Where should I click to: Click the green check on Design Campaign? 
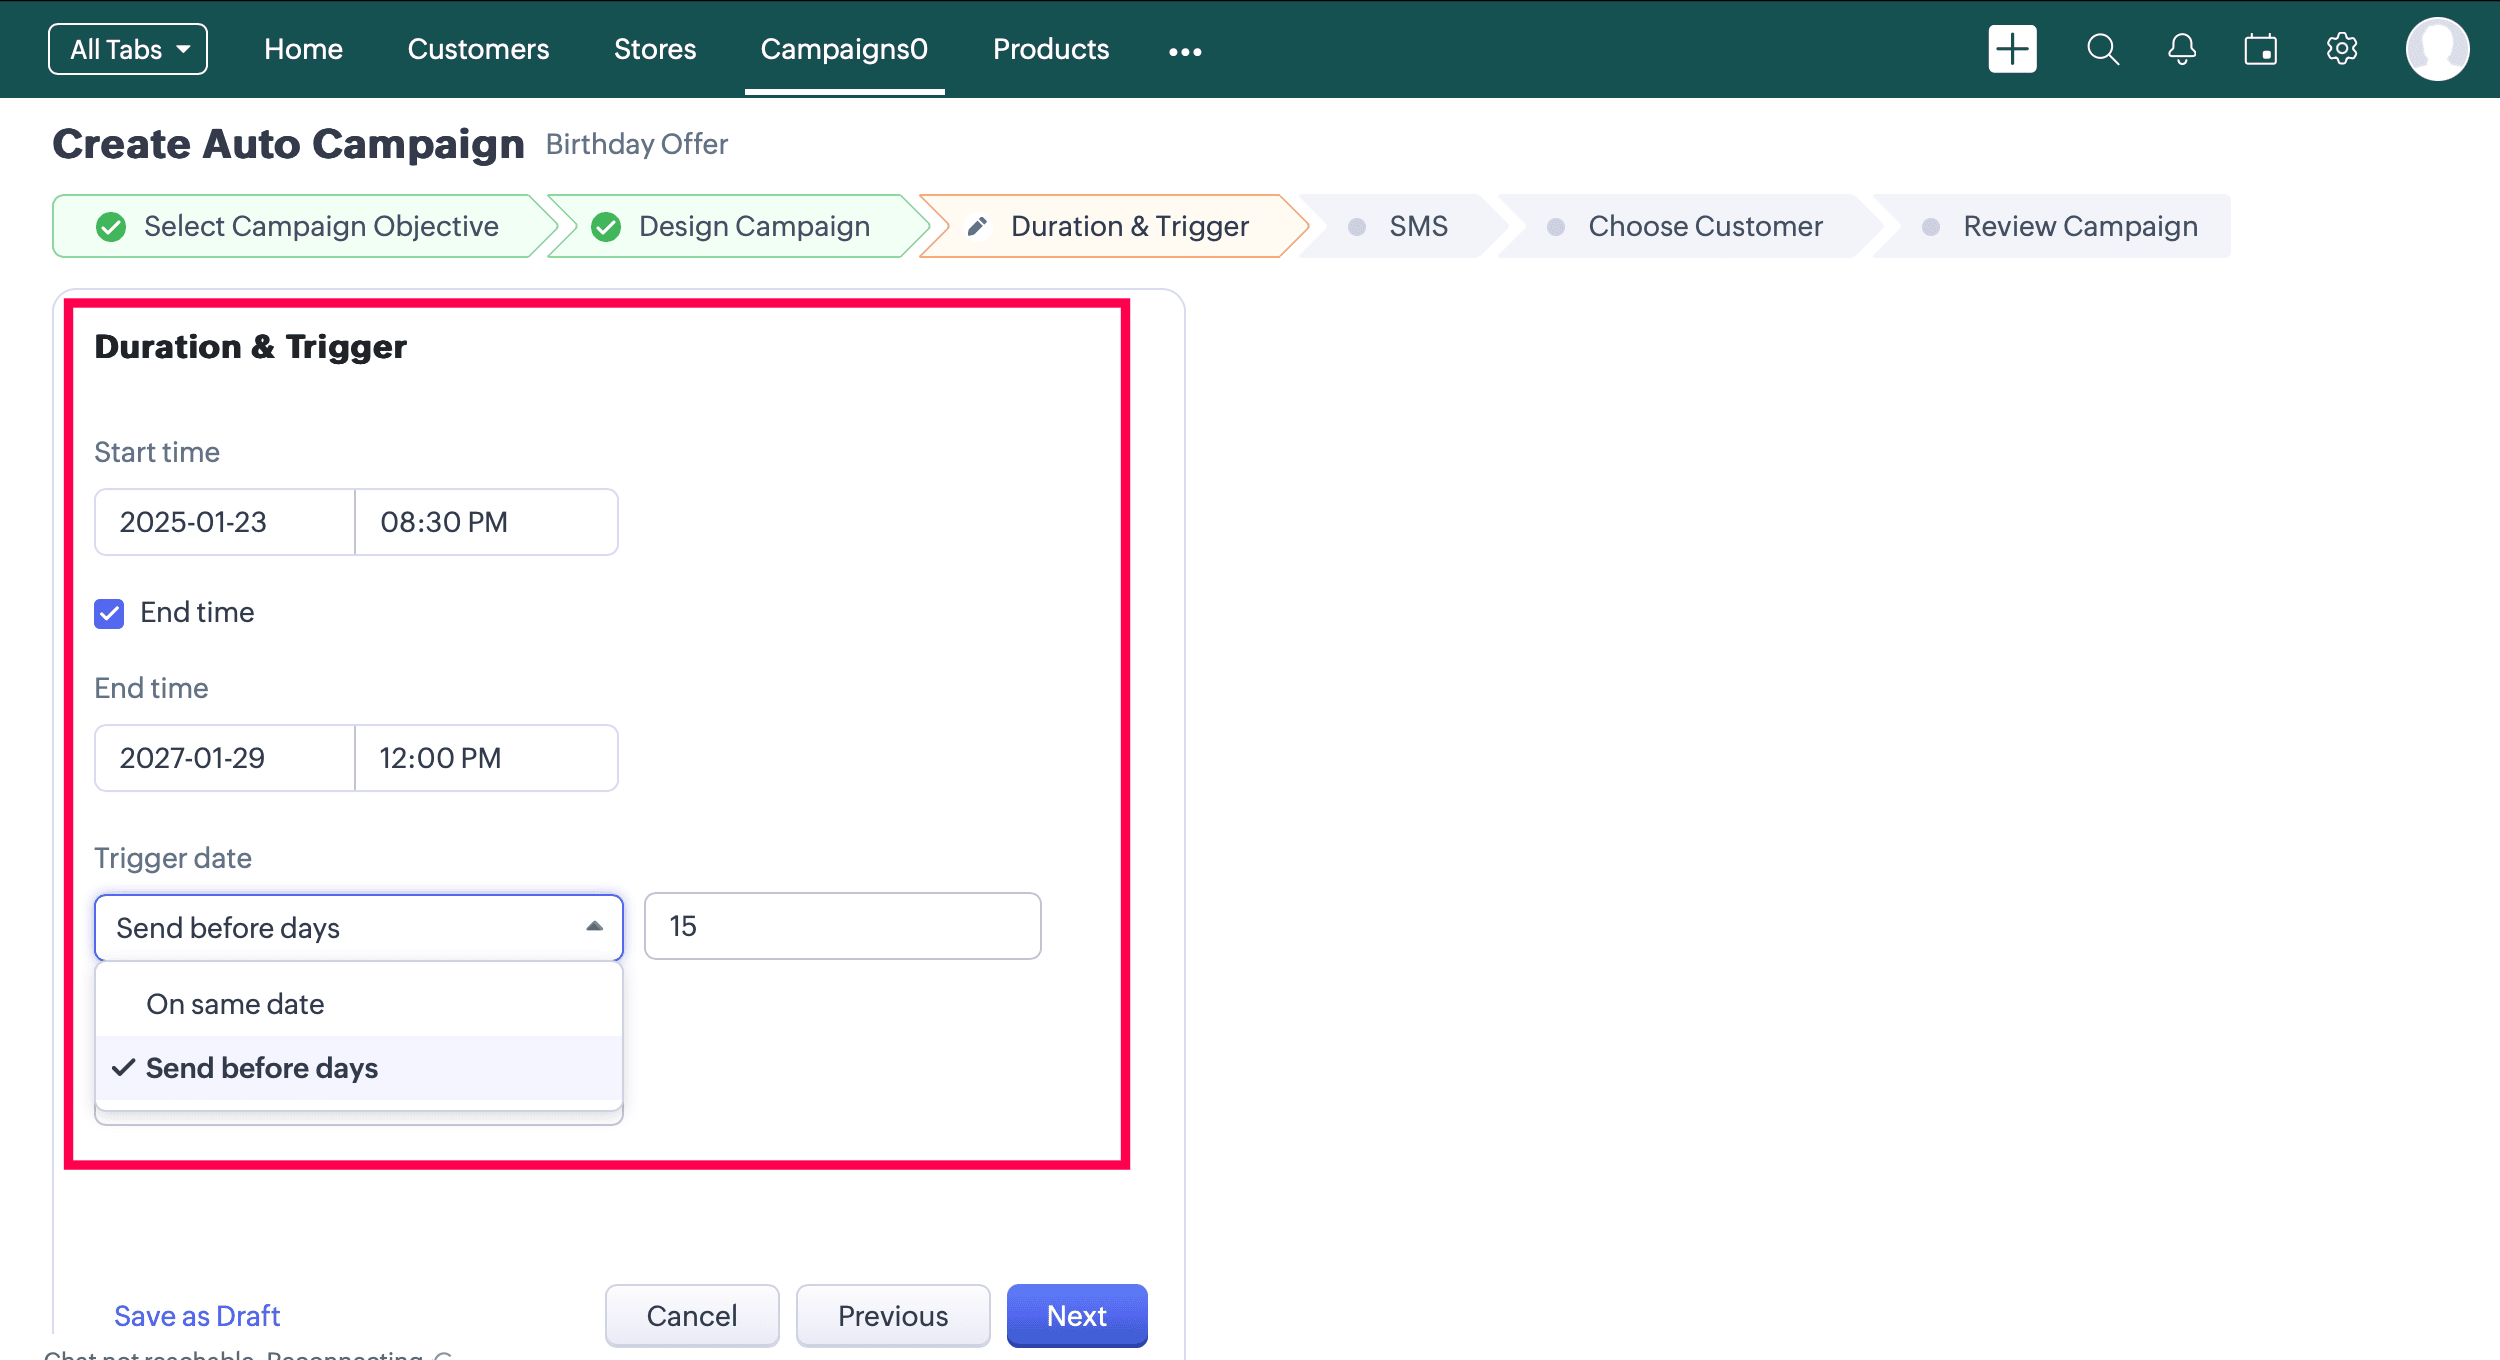coord(606,227)
